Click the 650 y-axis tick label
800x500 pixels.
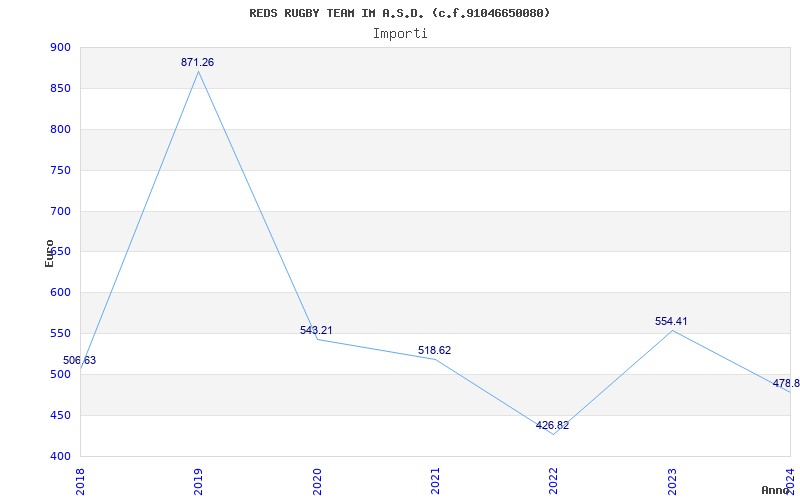60,252
